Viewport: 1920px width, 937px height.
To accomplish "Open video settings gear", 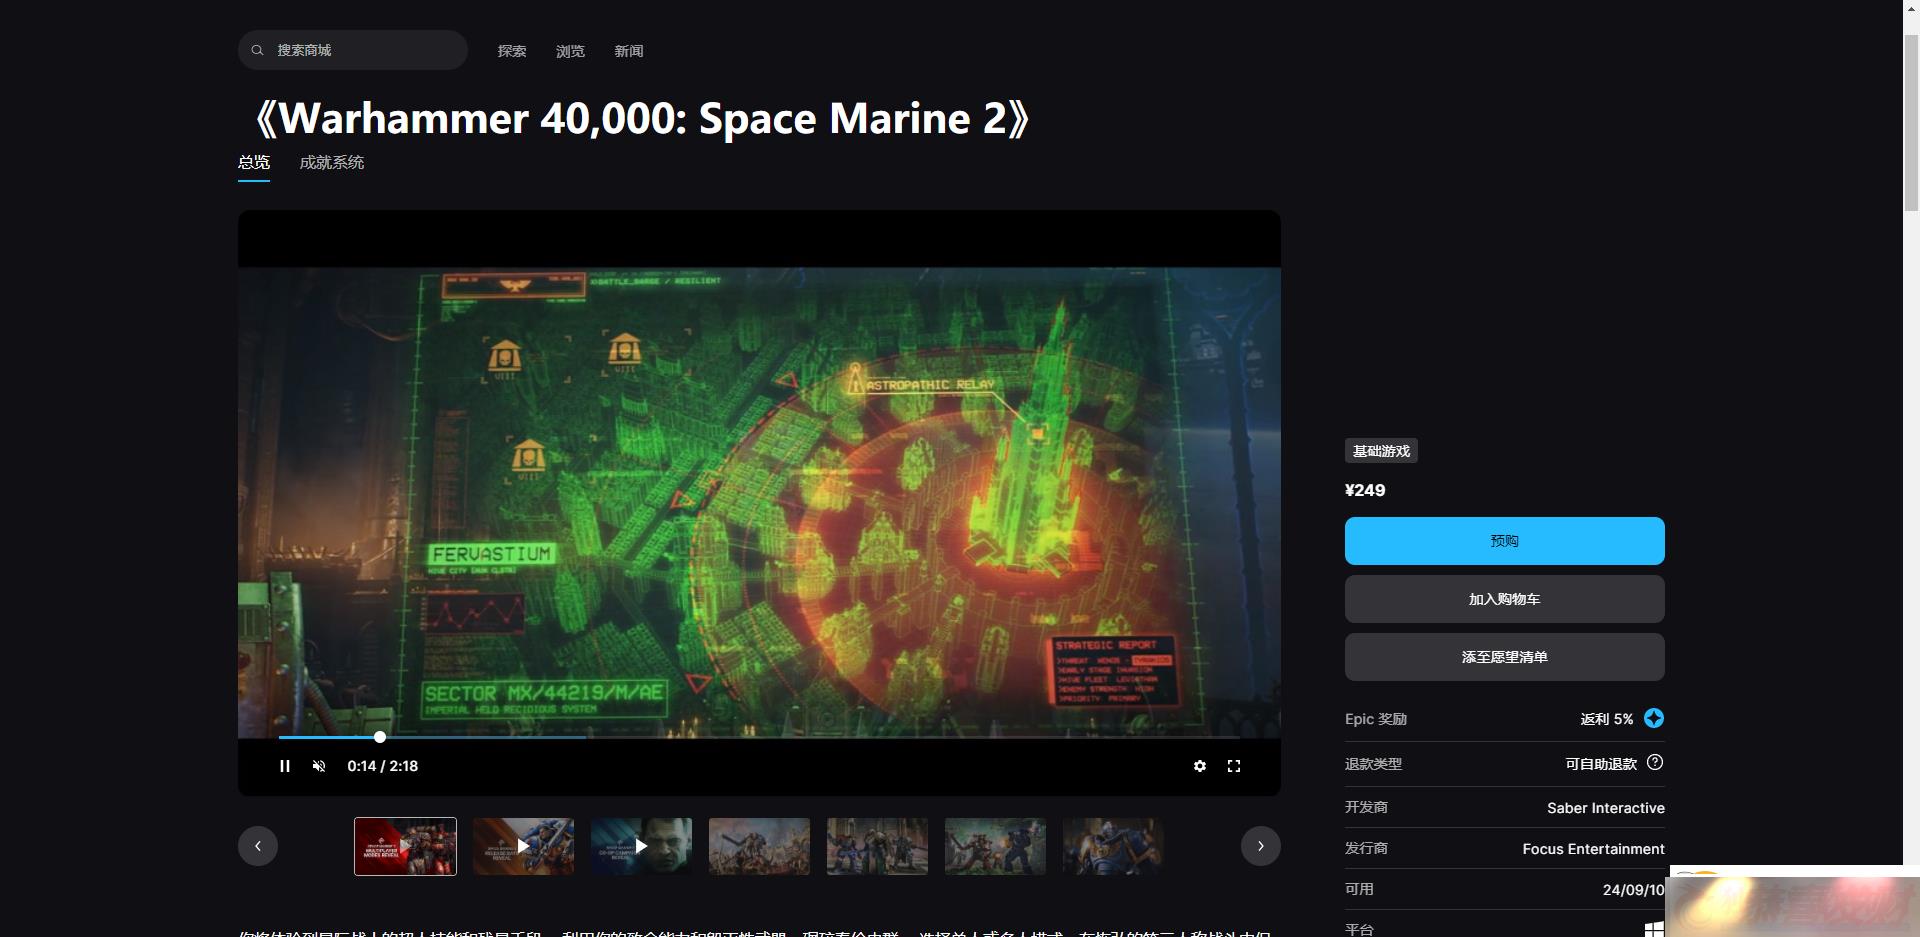I will pos(1200,766).
